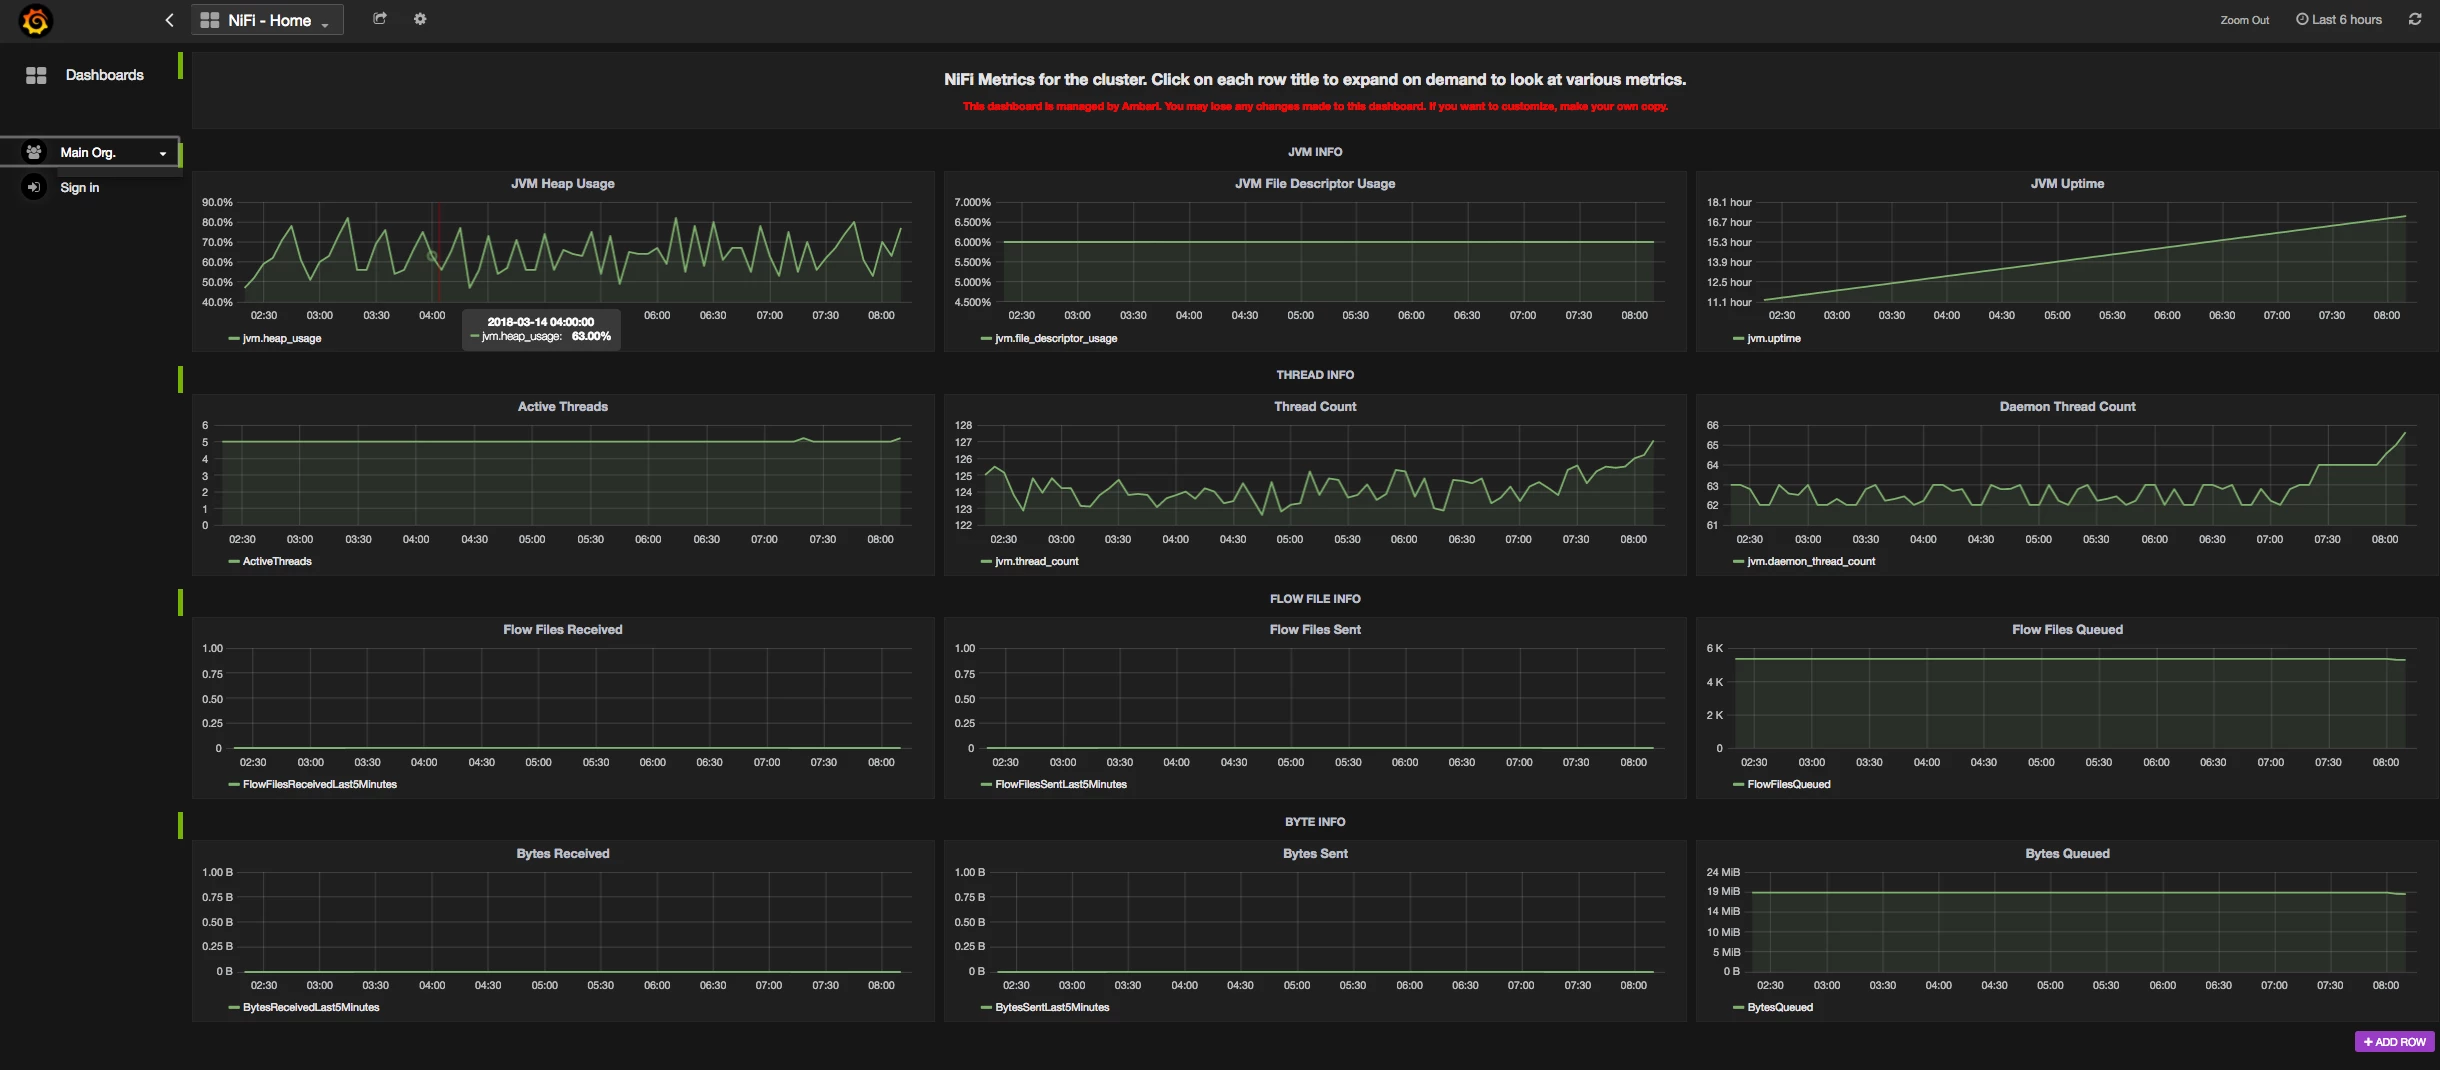
Task: Toggle the FlowFilesQueued legend series
Action: tap(1789, 785)
